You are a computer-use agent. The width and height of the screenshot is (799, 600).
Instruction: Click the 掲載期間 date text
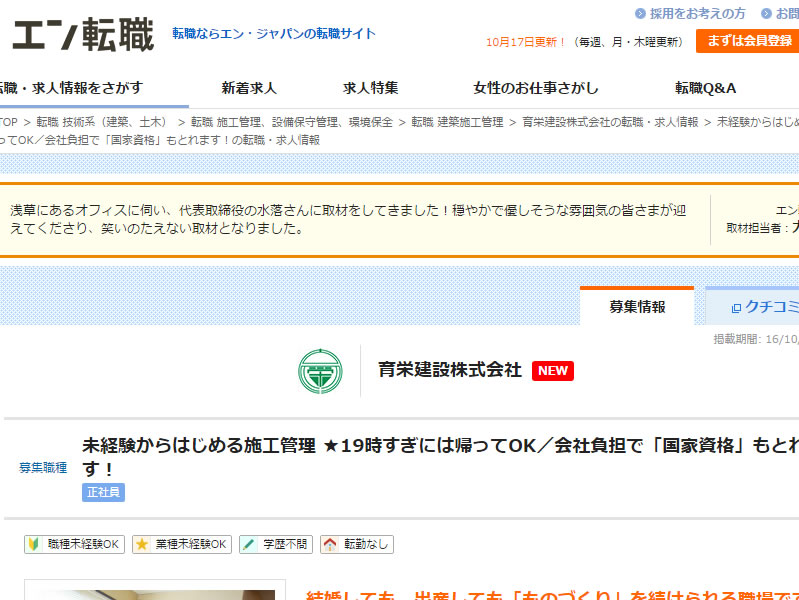[756, 340]
